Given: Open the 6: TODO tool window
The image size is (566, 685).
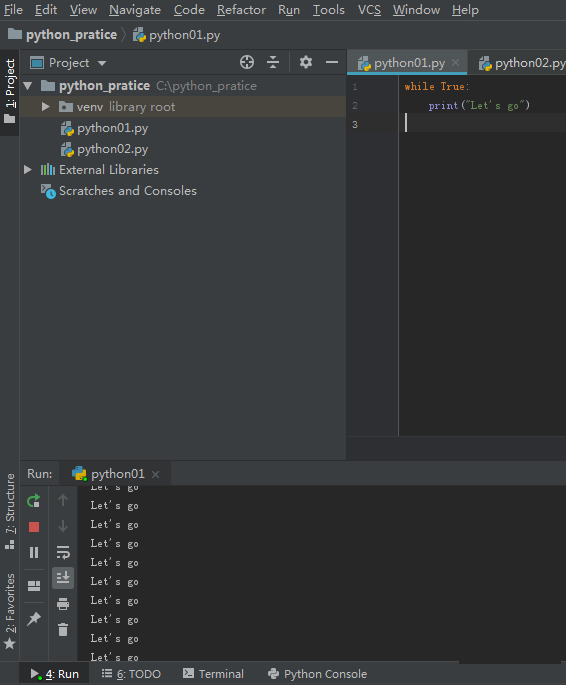Looking at the screenshot, I should (x=131, y=674).
